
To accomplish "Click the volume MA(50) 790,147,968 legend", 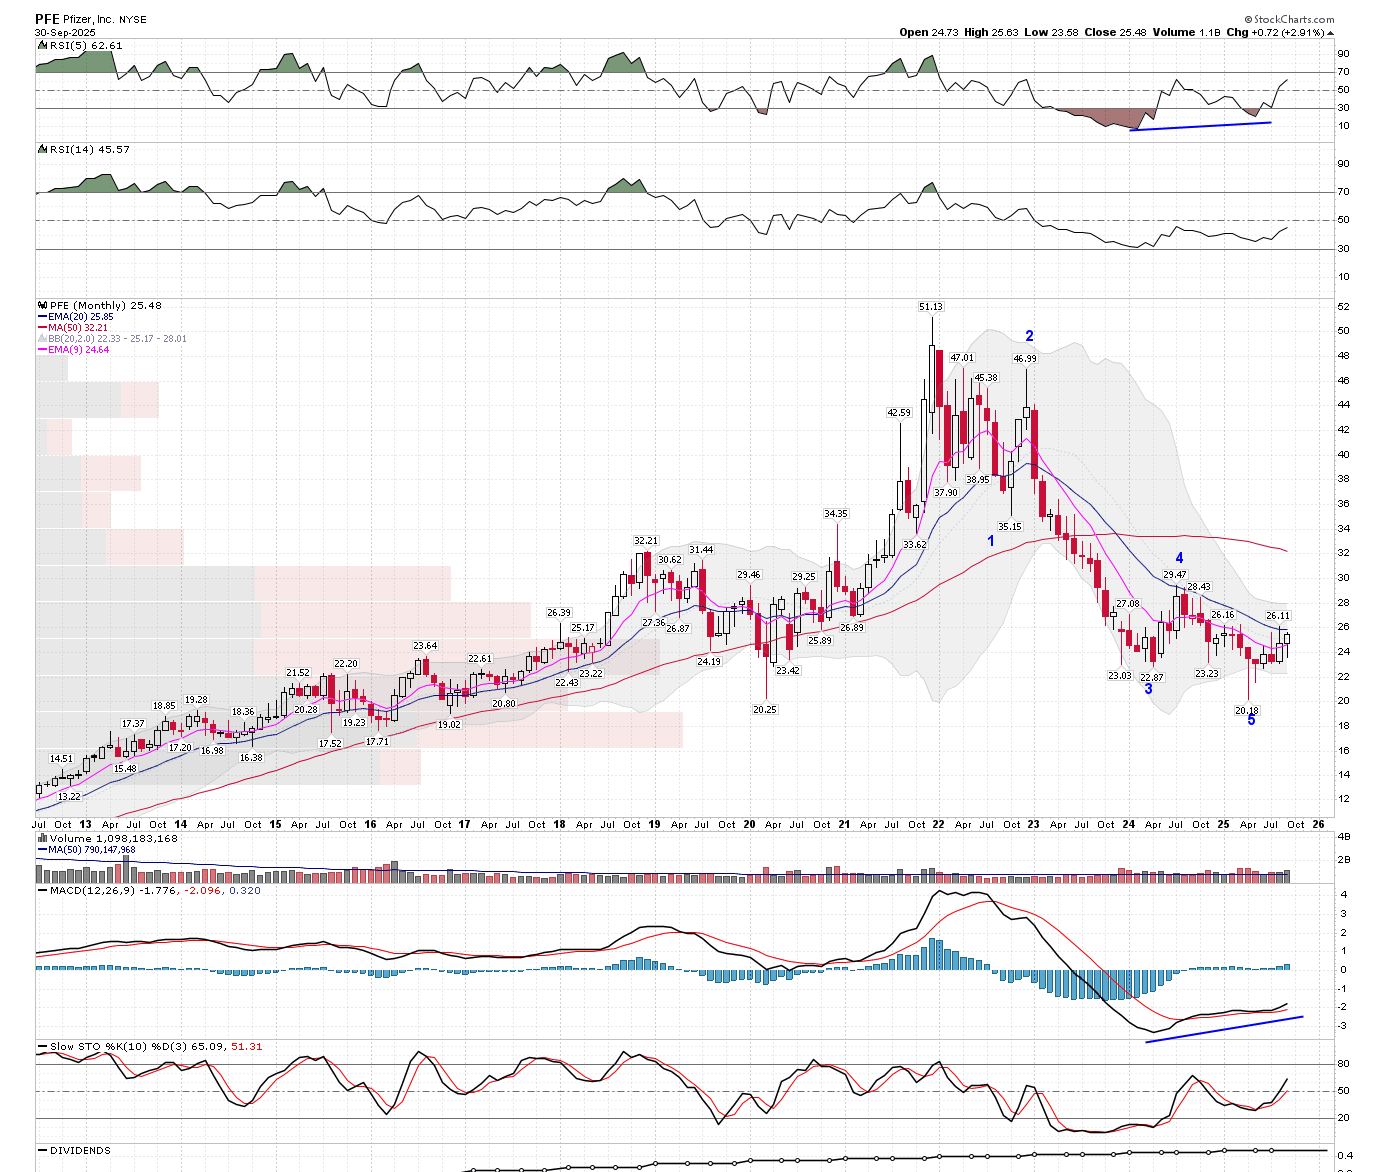I will click(91, 850).
